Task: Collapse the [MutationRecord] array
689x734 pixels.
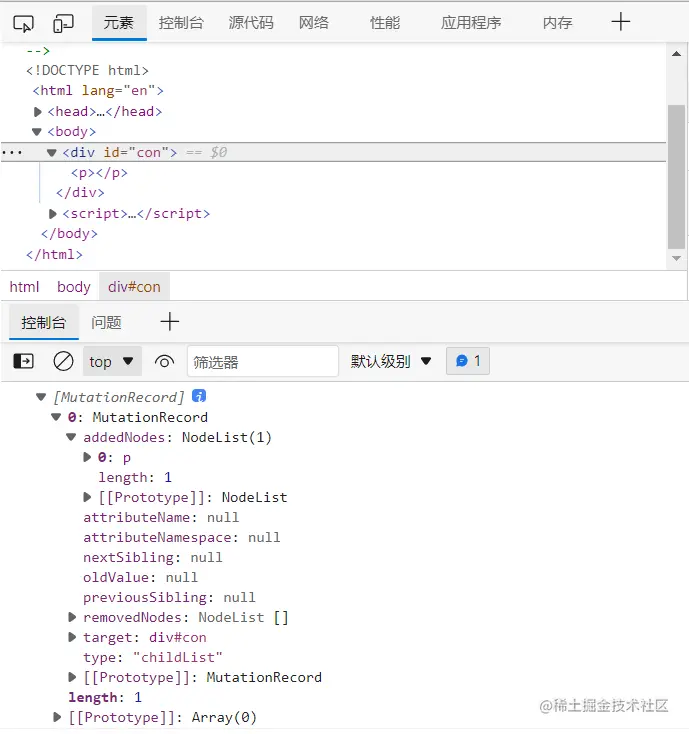Action: coord(41,397)
